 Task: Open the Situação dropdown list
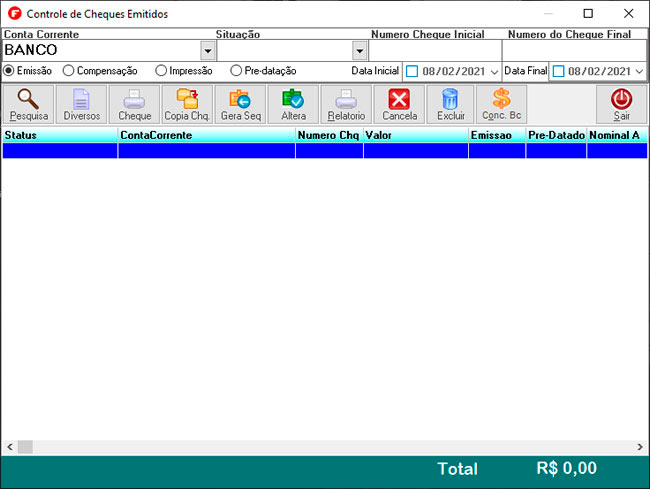359,51
